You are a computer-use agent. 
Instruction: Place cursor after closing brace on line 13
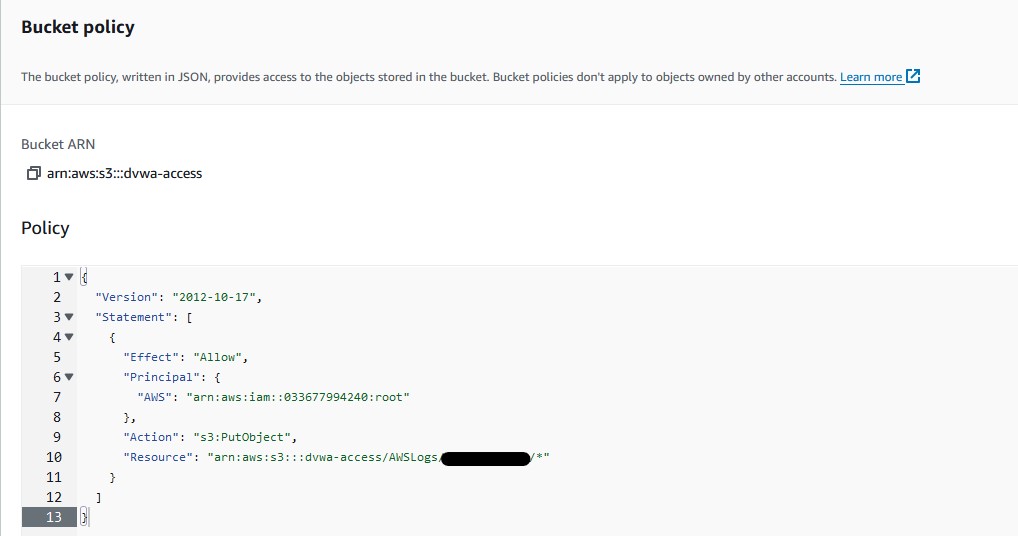(x=87, y=517)
